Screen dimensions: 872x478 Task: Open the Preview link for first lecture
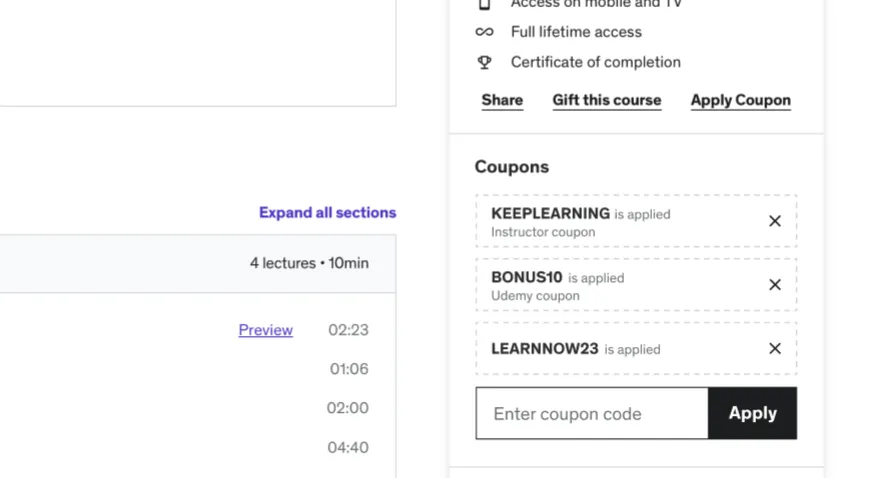(x=265, y=330)
